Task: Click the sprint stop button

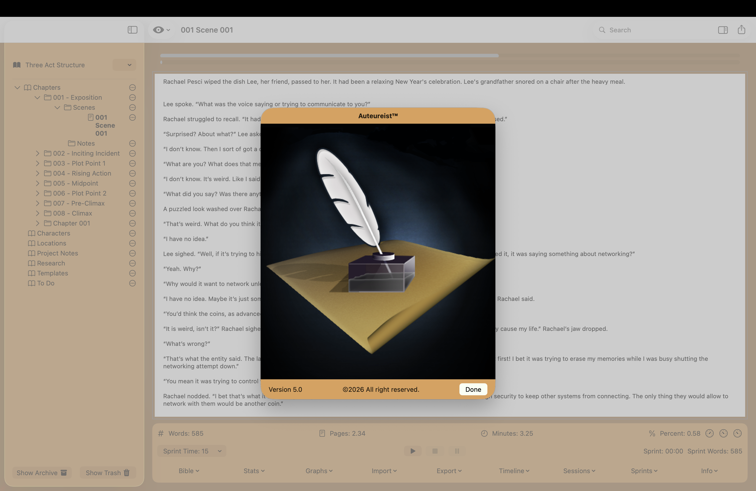Action: coord(457,451)
